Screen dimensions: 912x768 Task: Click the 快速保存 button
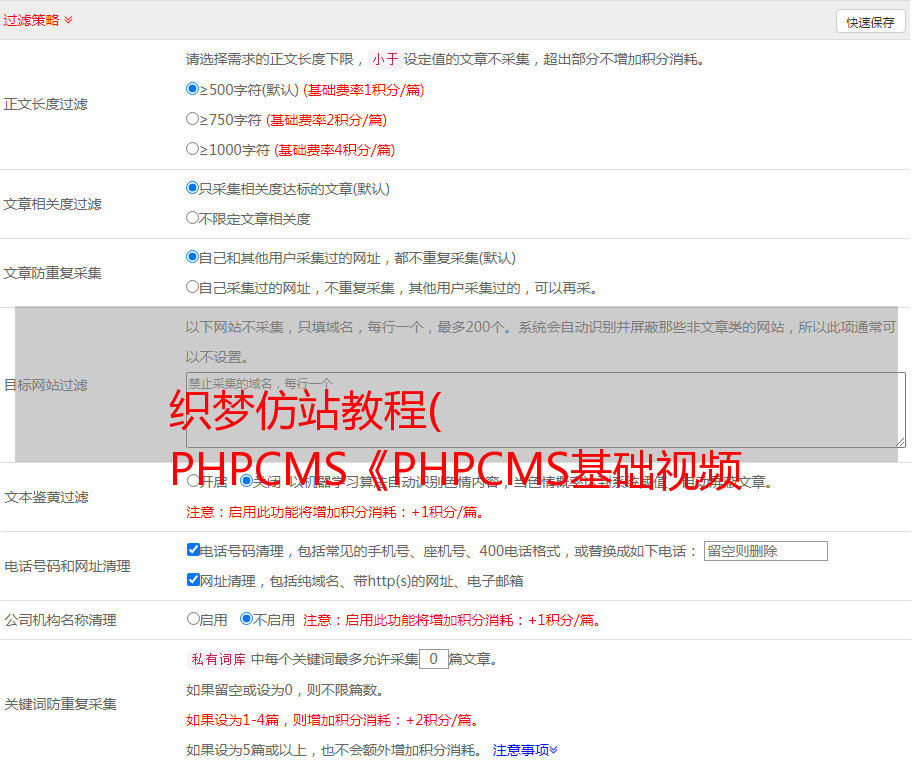coord(870,22)
